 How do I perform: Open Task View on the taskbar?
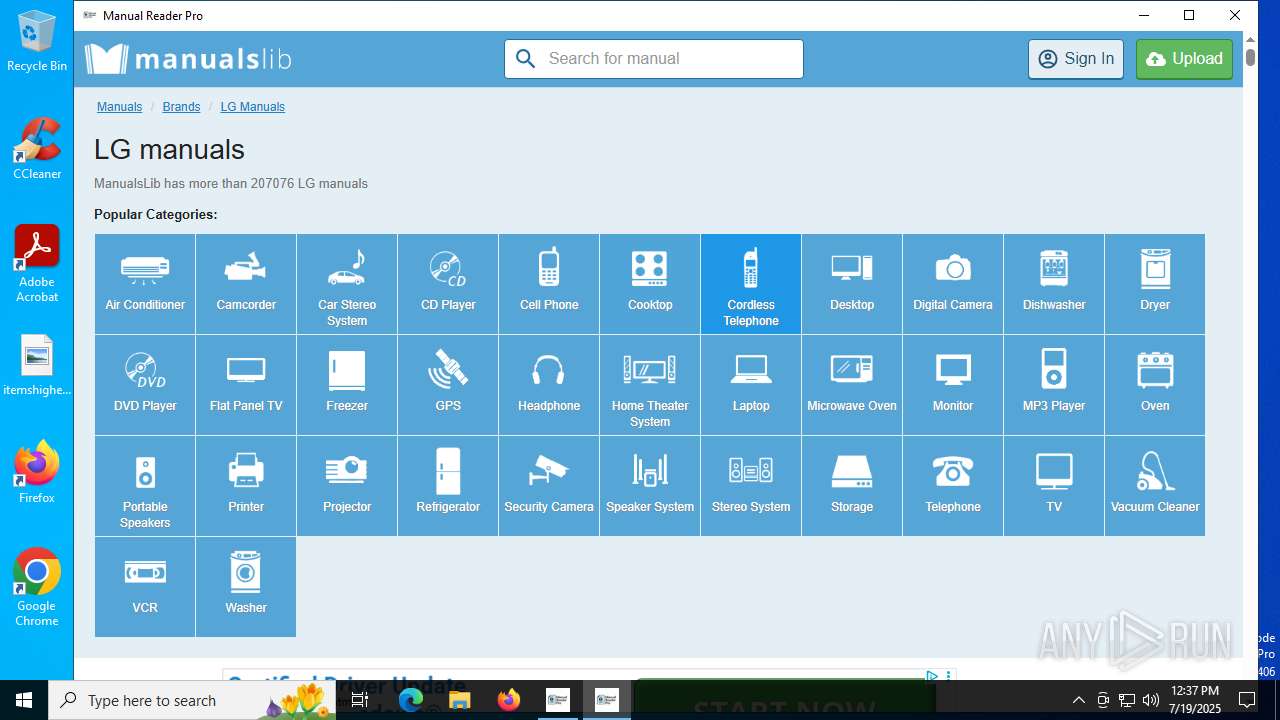click(x=360, y=700)
